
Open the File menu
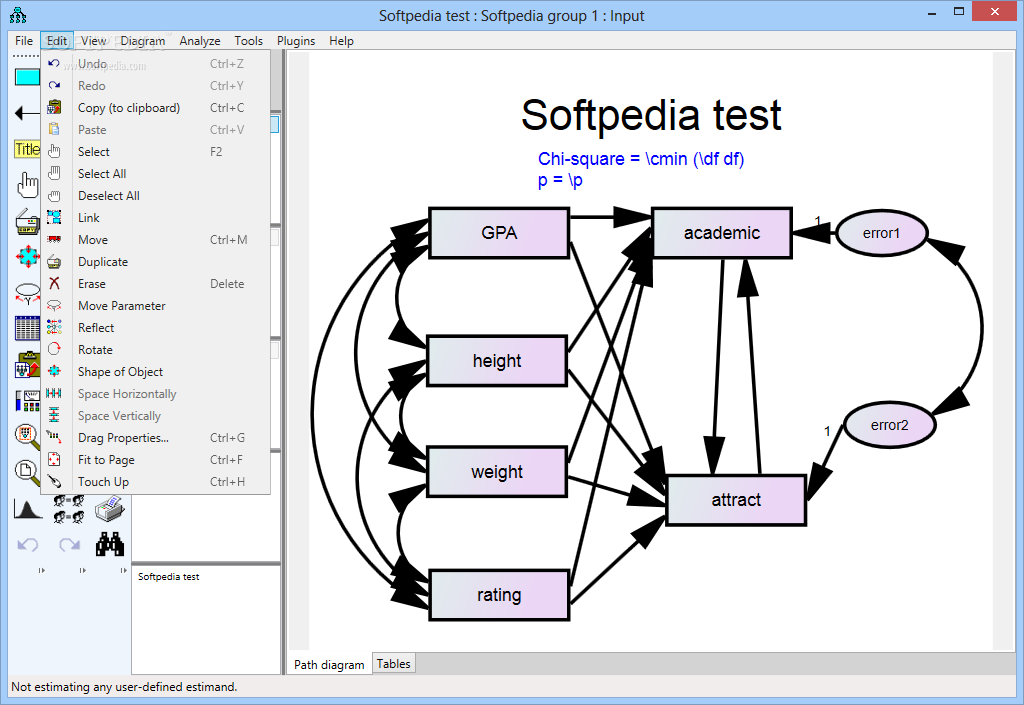24,40
